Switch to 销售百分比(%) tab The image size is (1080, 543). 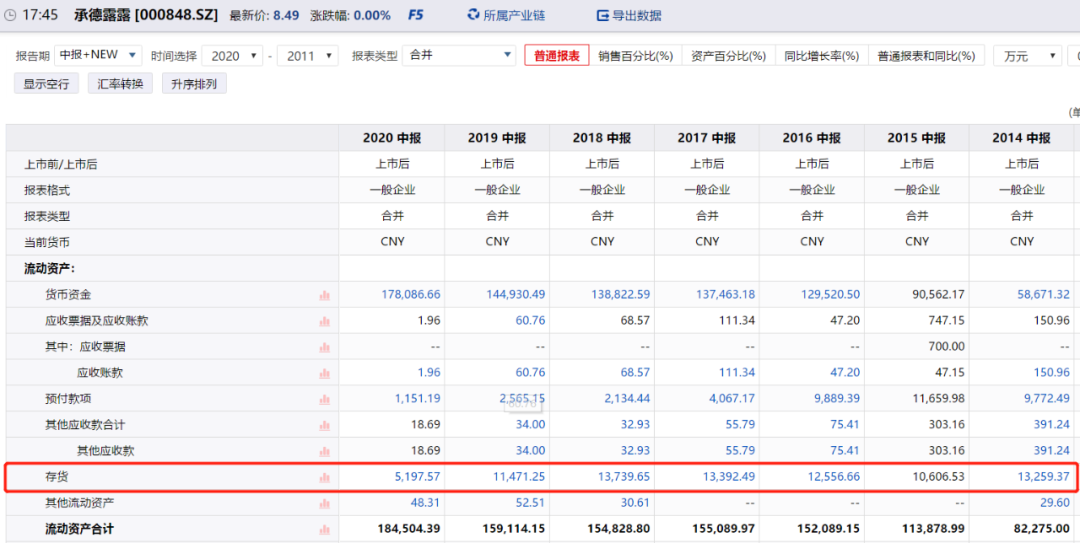click(x=635, y=56)
